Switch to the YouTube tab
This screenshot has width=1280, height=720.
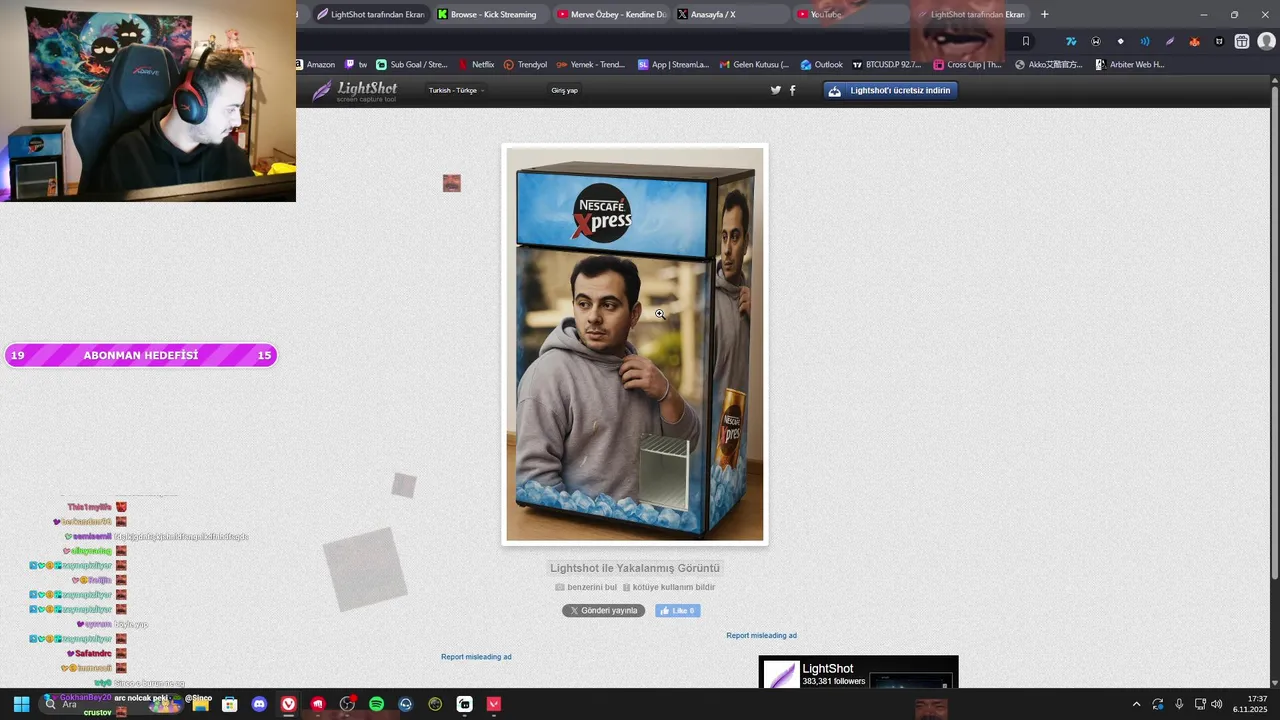coord(850,14)
